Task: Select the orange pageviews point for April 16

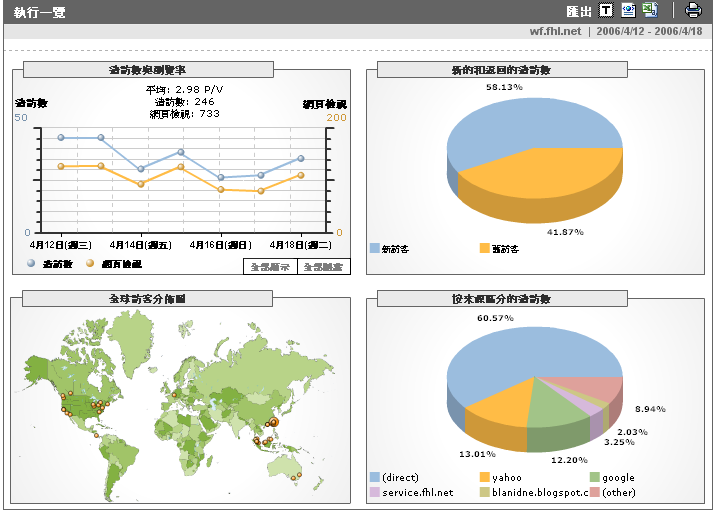Action: click(x=221, y=189)
